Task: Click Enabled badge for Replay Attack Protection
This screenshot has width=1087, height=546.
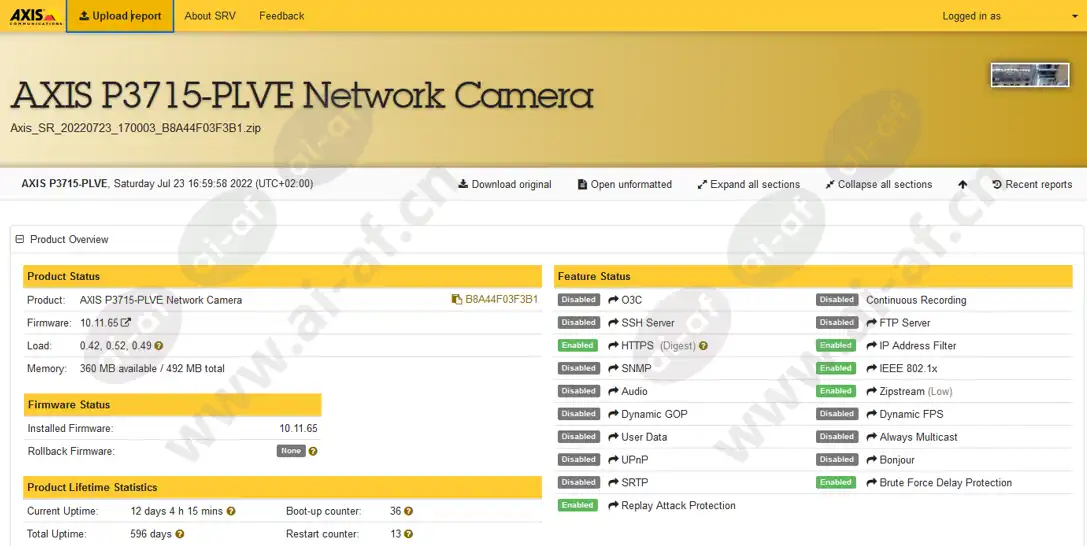Action: pyautogui.click(x=577, y=506)
